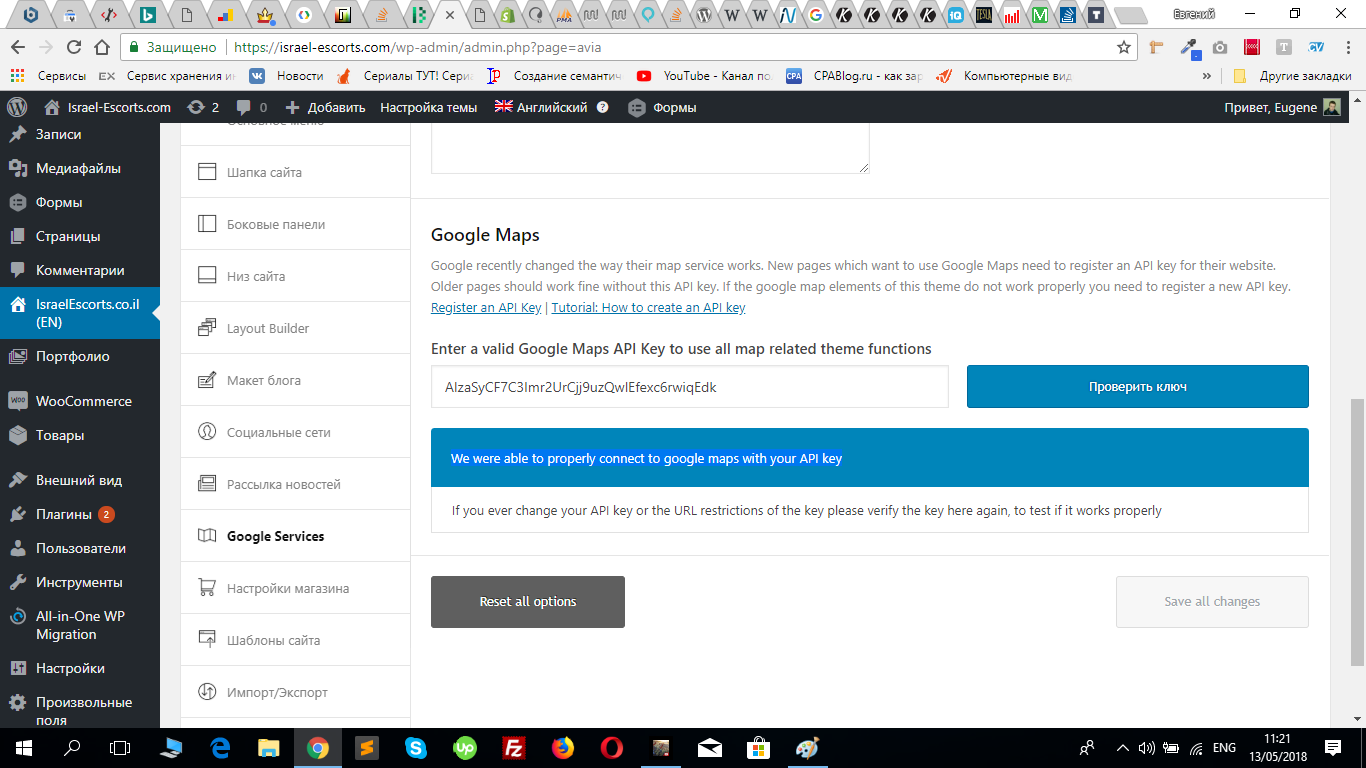The image size is (1366, 768).
Task: Open Пользователи in the admin menu
Action: tap(80, 548)
